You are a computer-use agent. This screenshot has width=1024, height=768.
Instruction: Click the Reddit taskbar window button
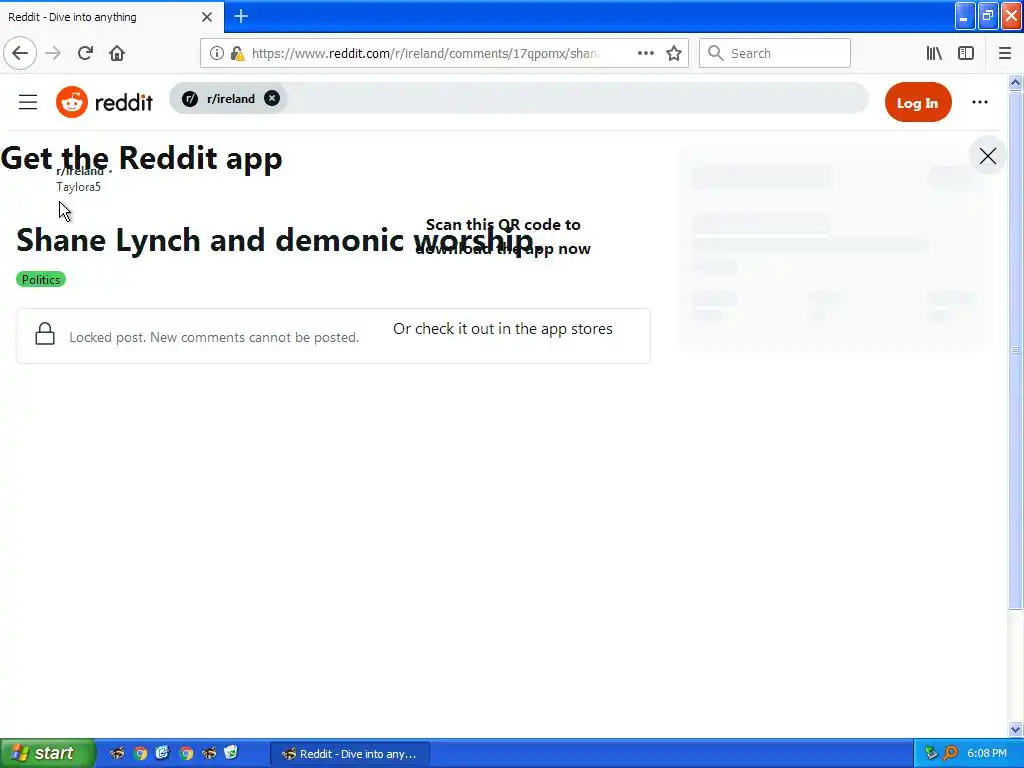(350, 754)
